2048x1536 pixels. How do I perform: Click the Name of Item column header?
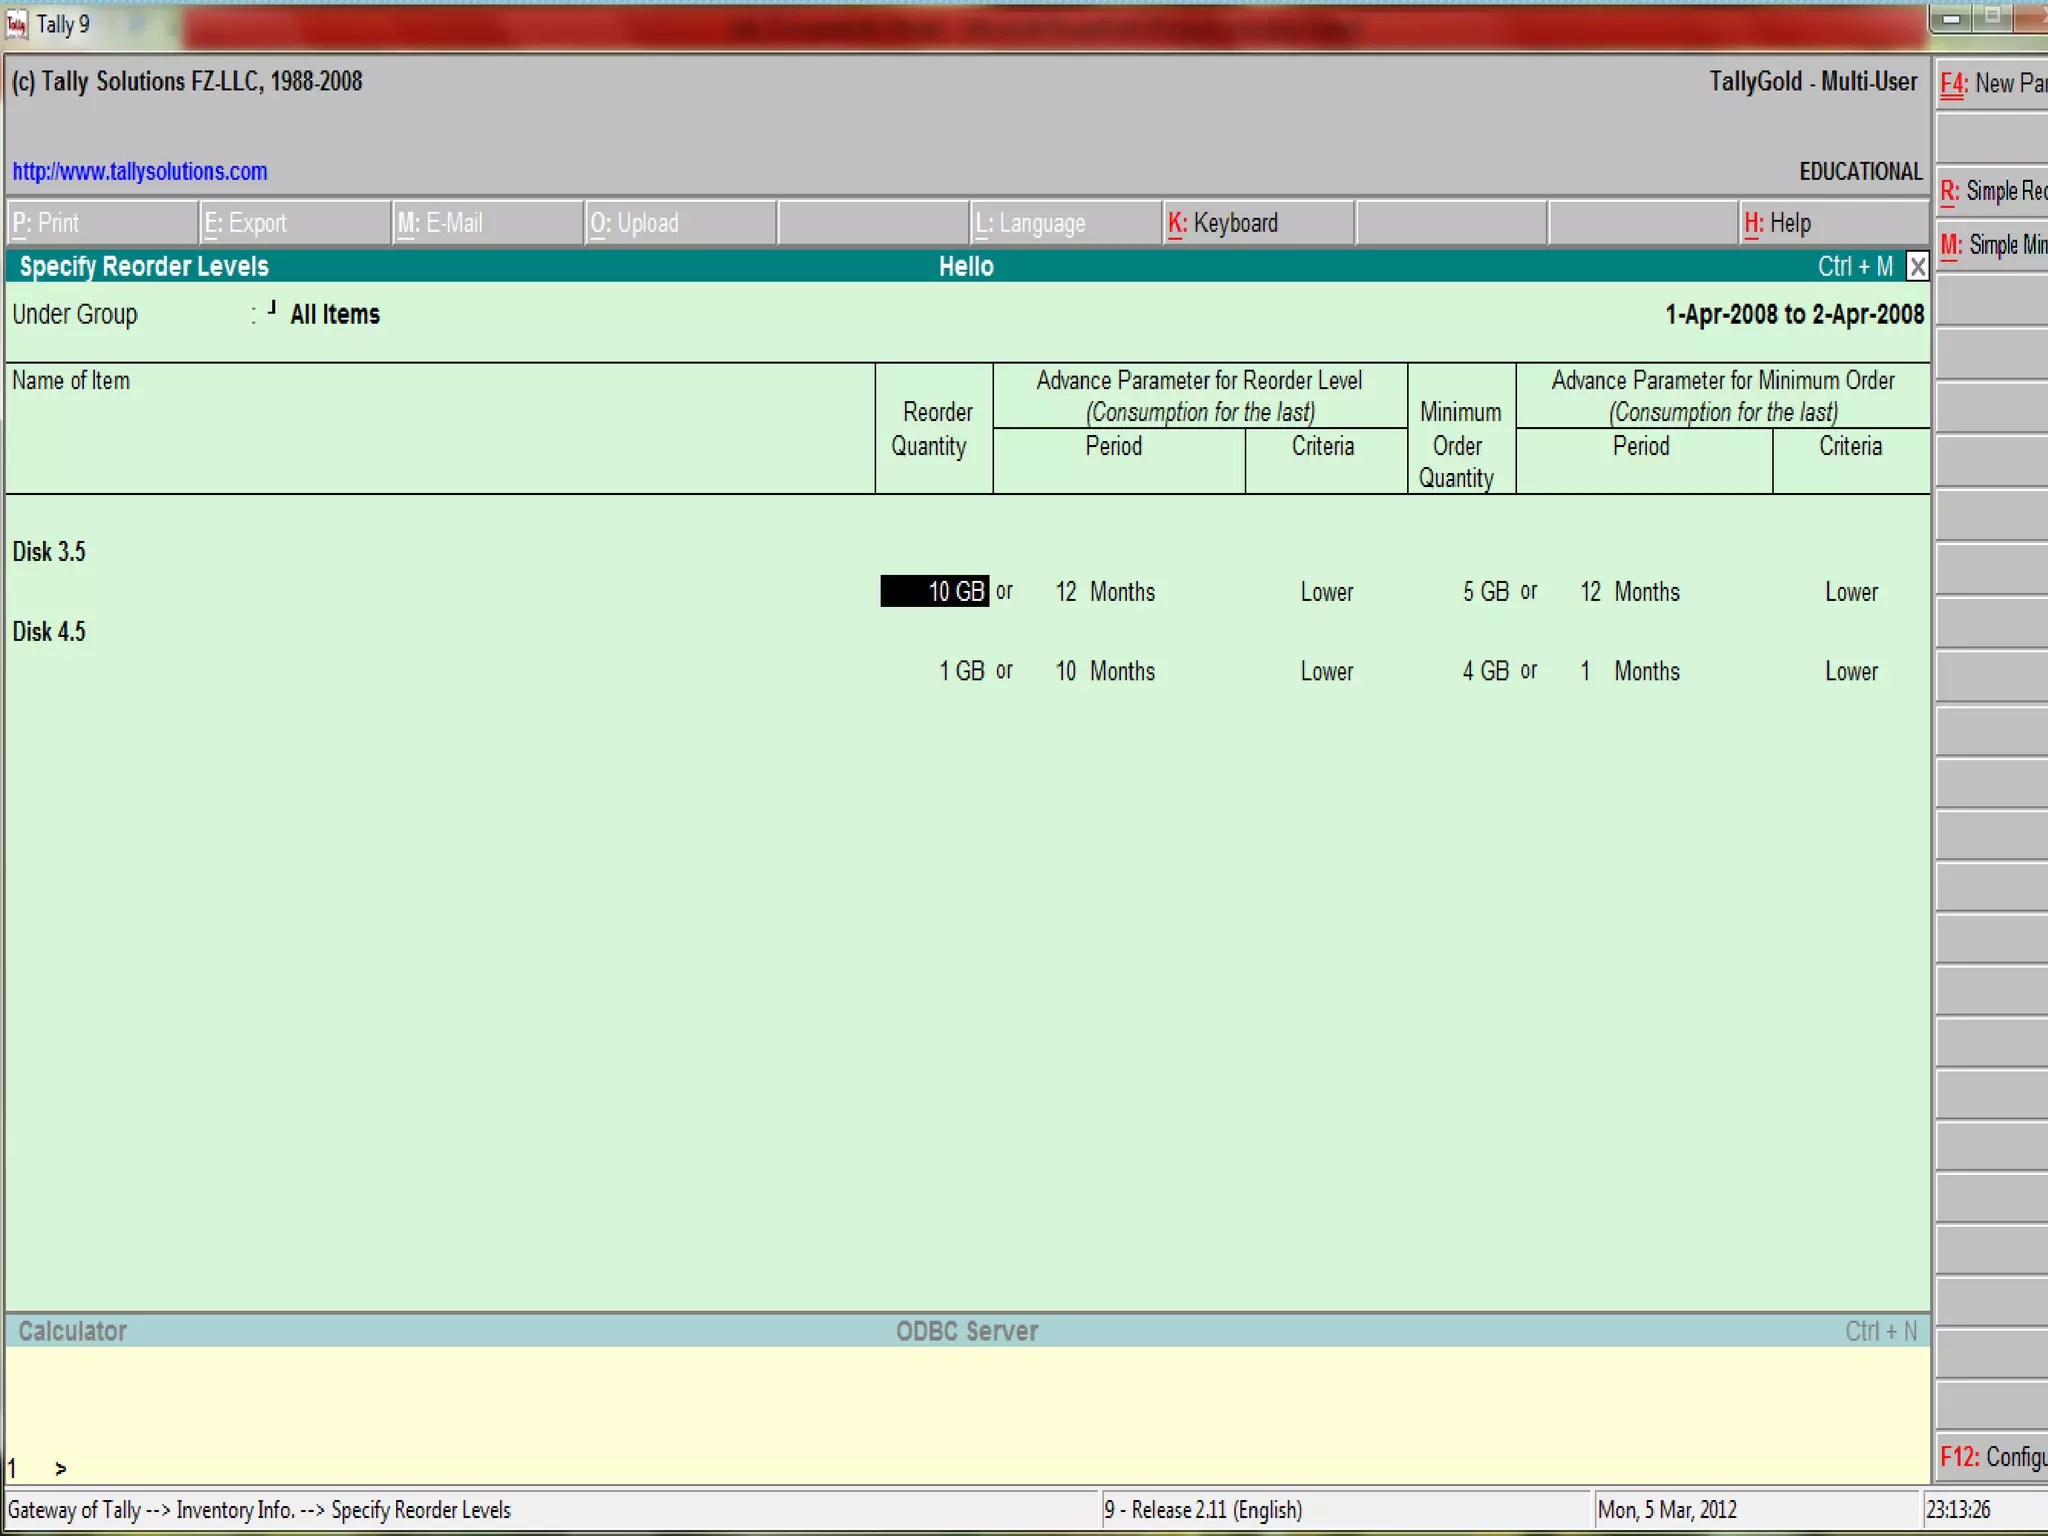point(71,381)
